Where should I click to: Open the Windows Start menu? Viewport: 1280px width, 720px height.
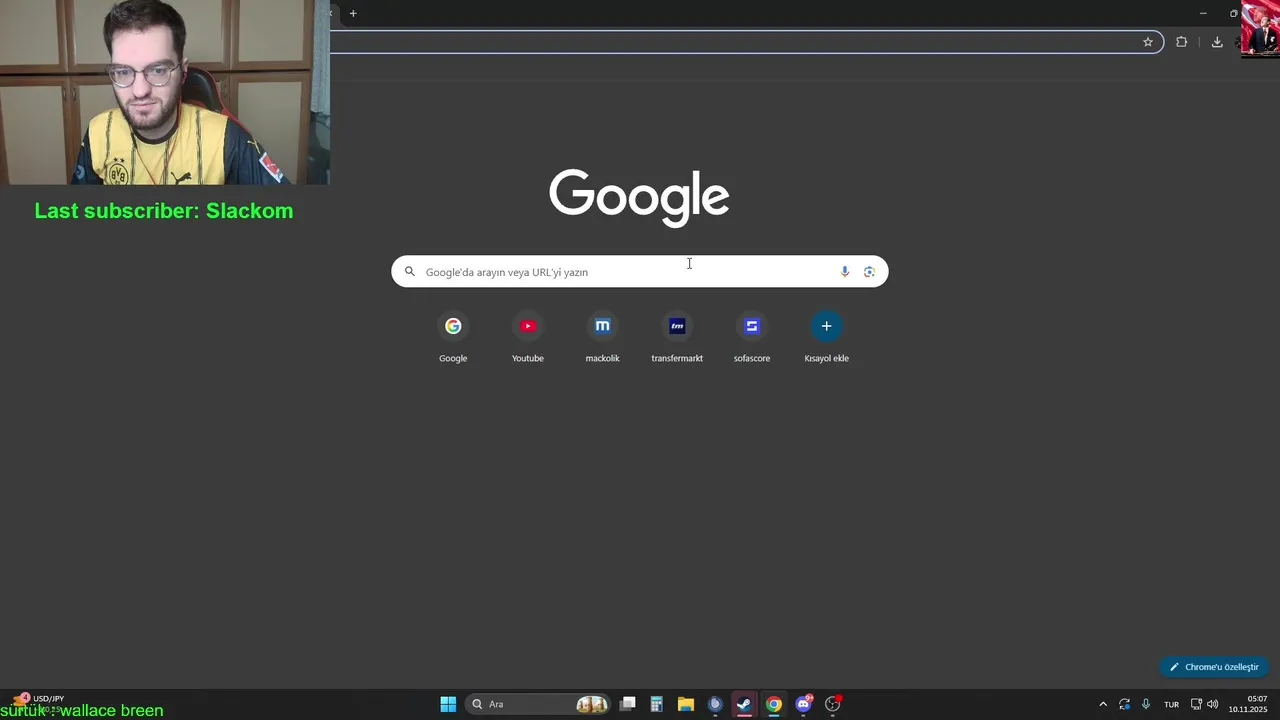pyautogui.click(x=448, y=704)
